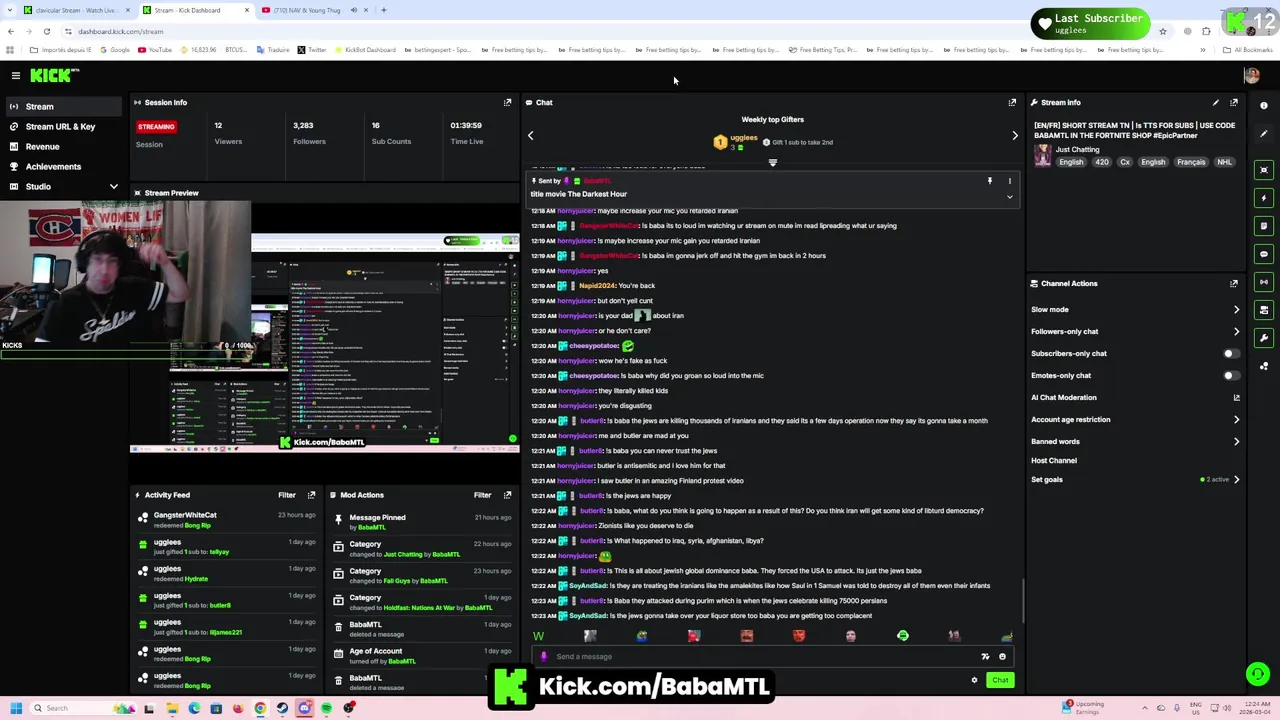The width and height of the screenshot is (1280, 720).
Task: Click Host Channel action
Action: tap(1054, 461)
